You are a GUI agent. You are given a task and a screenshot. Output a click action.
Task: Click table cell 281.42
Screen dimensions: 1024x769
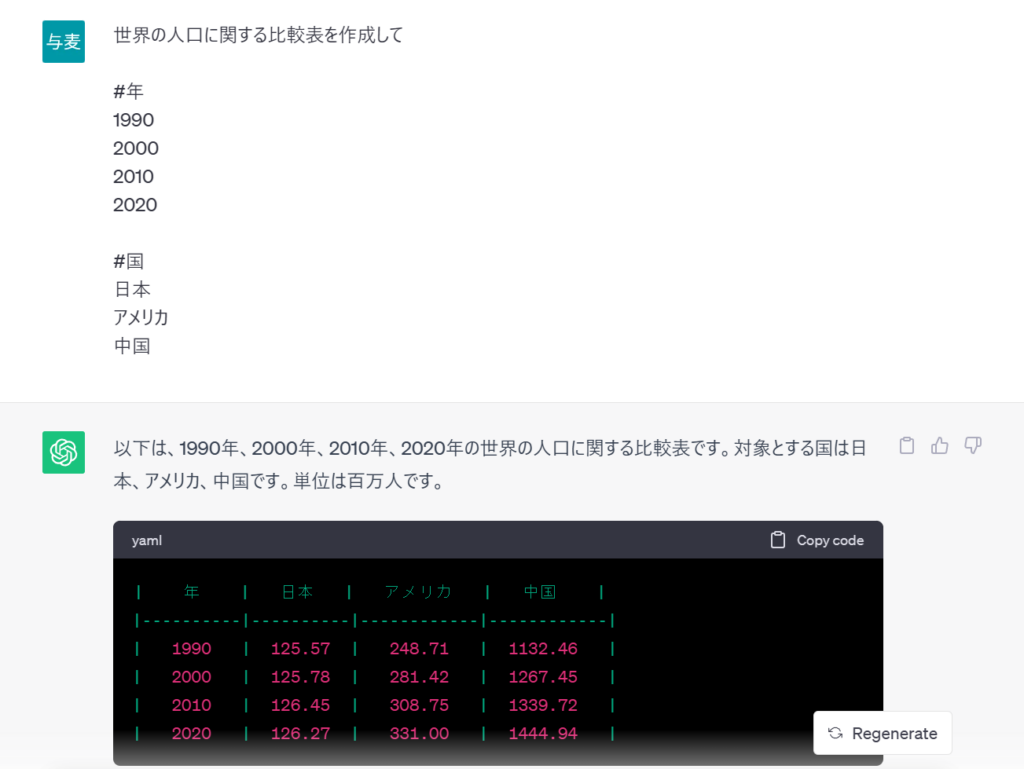[x=419, y=677]
